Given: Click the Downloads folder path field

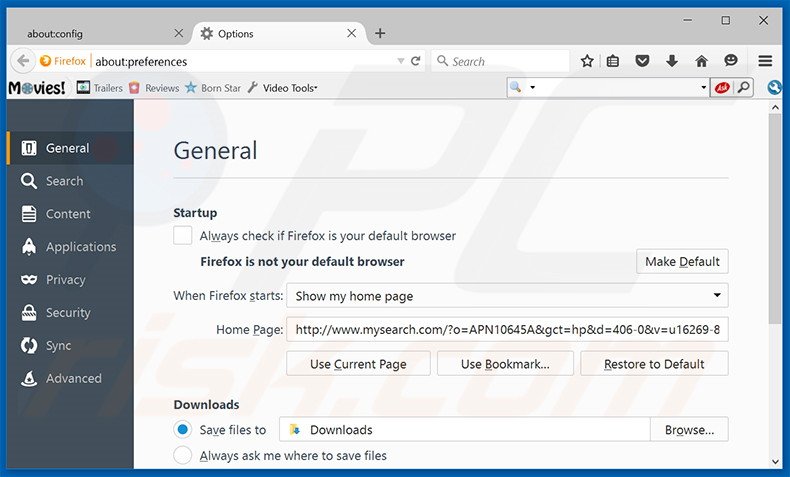Looking at the screenshot, I should tap(465, 430).
